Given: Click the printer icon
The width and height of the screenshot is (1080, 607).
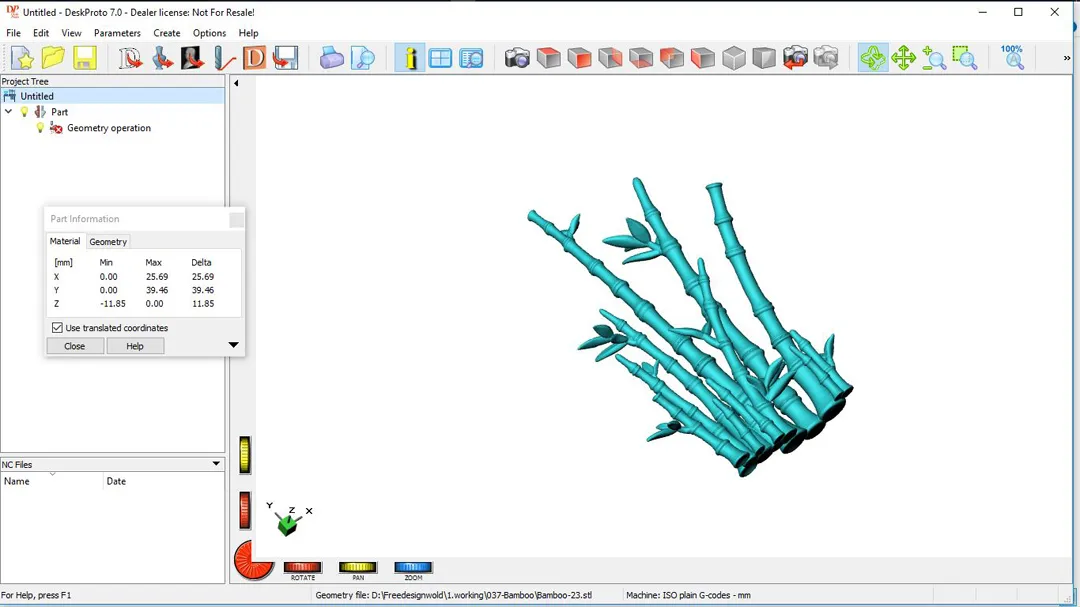Looking at the screenshot, I should point(331,58).
